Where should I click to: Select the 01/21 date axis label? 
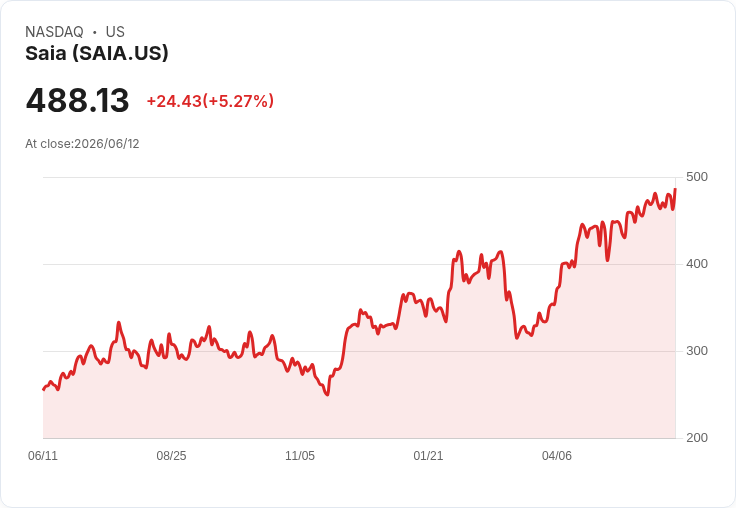(428, 456)
